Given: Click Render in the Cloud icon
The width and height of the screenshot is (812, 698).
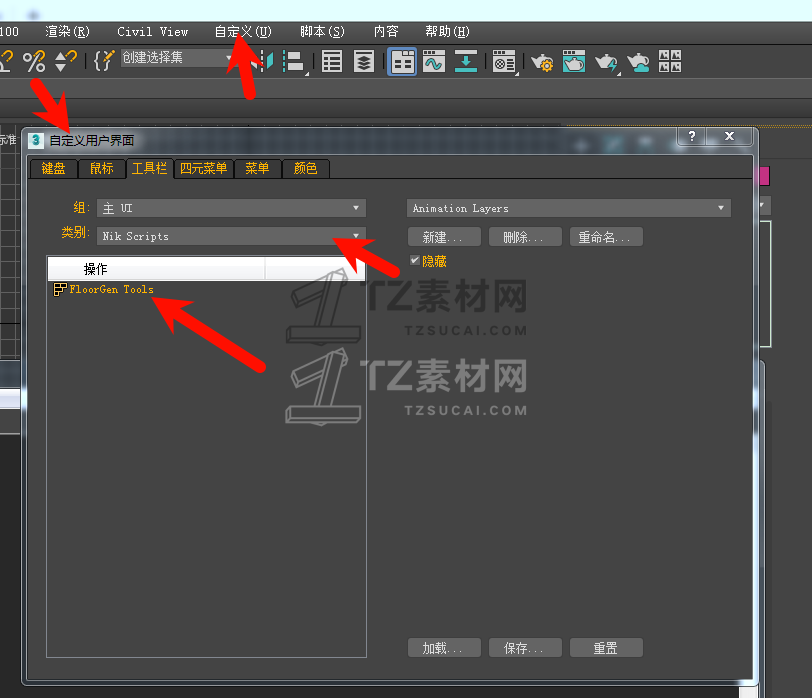Looking at the screenshot, I should (639, 62).
